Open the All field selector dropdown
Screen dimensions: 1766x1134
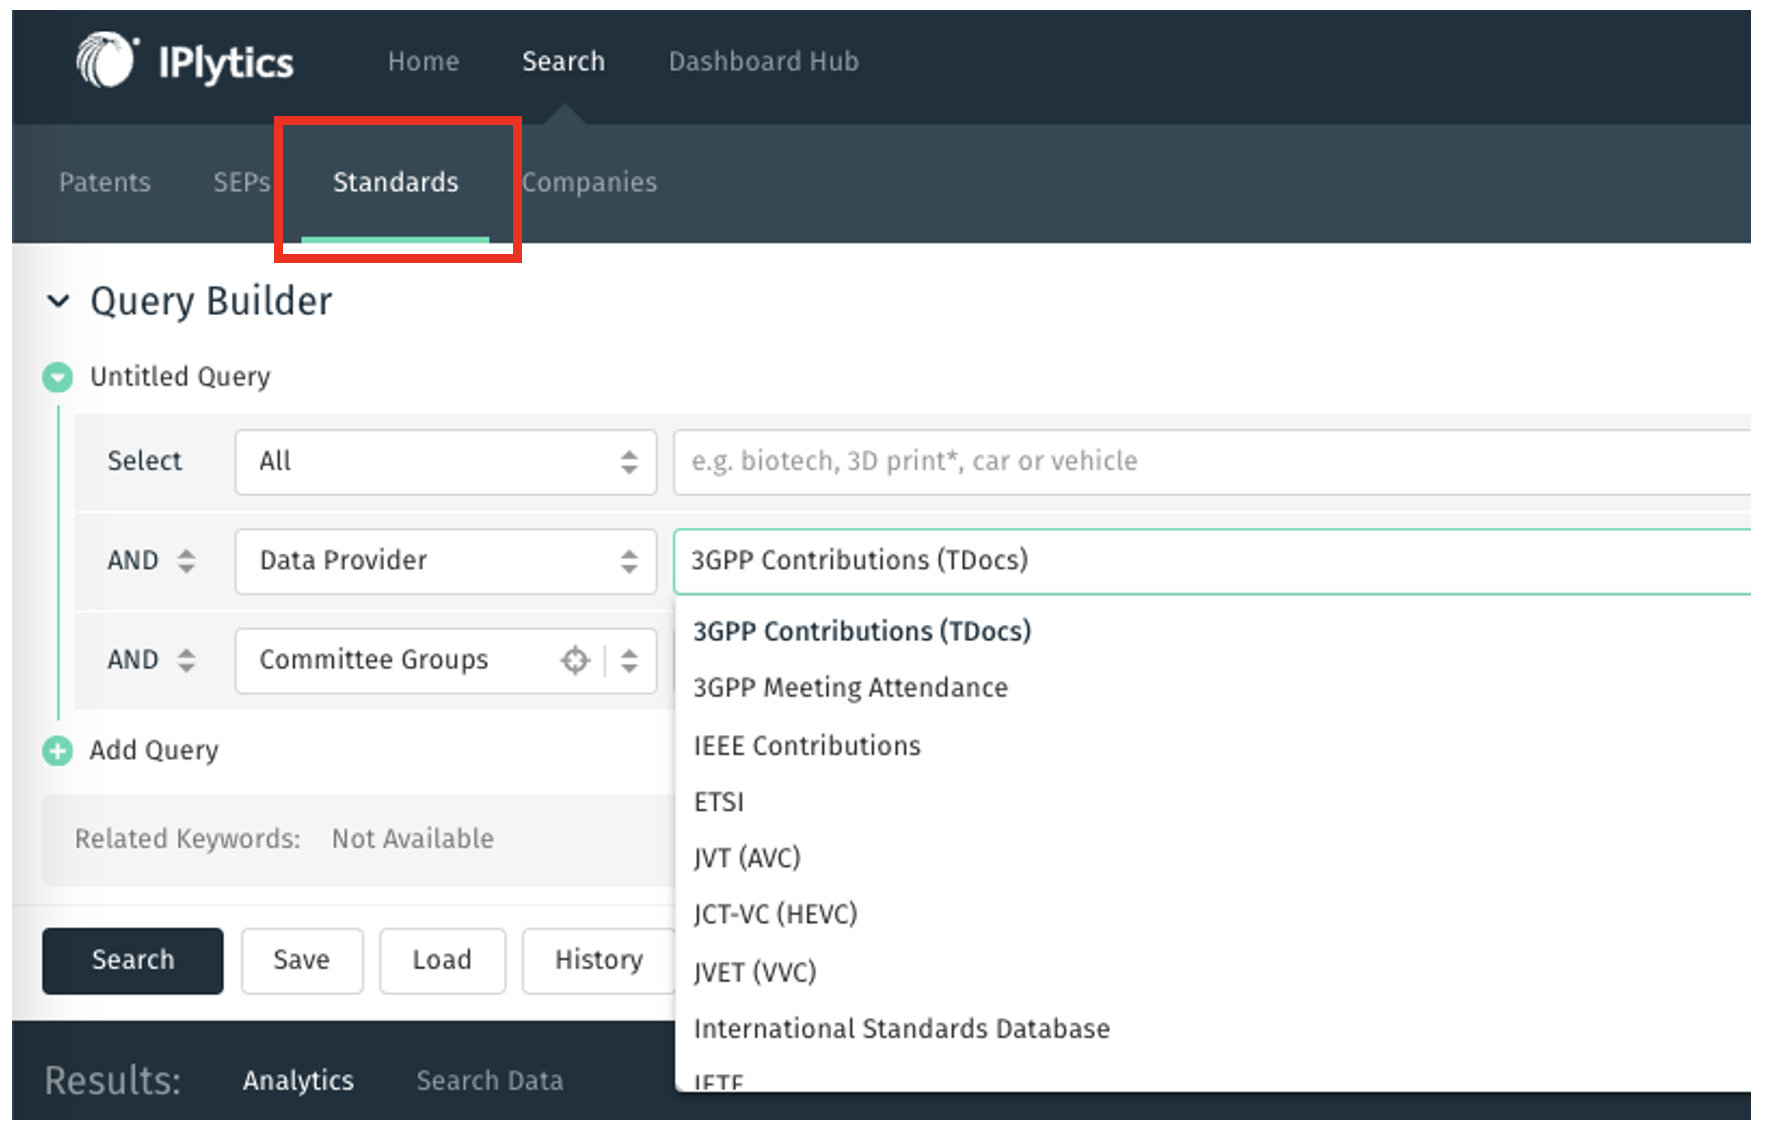pos(446,462)
